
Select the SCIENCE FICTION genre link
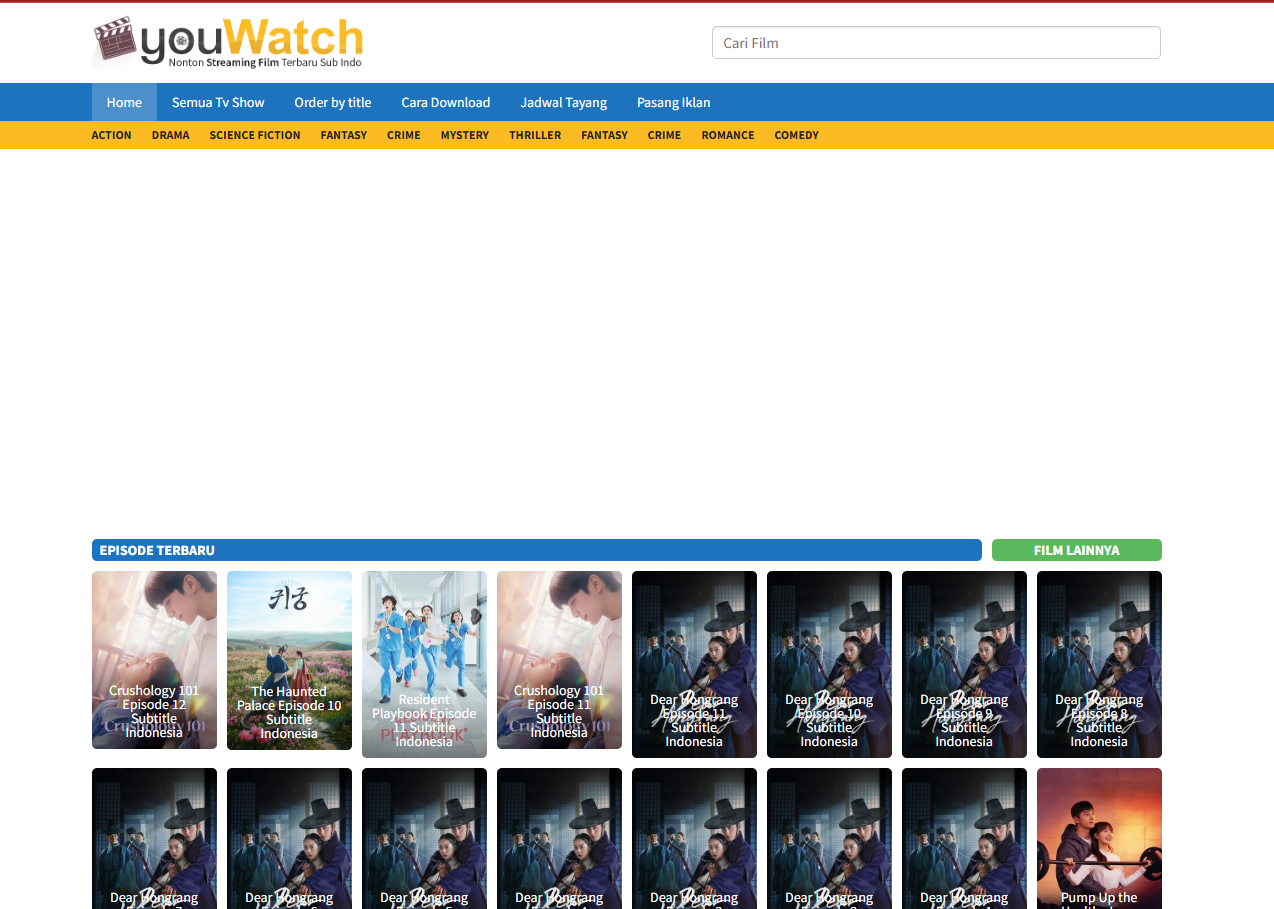click(255, 135)
